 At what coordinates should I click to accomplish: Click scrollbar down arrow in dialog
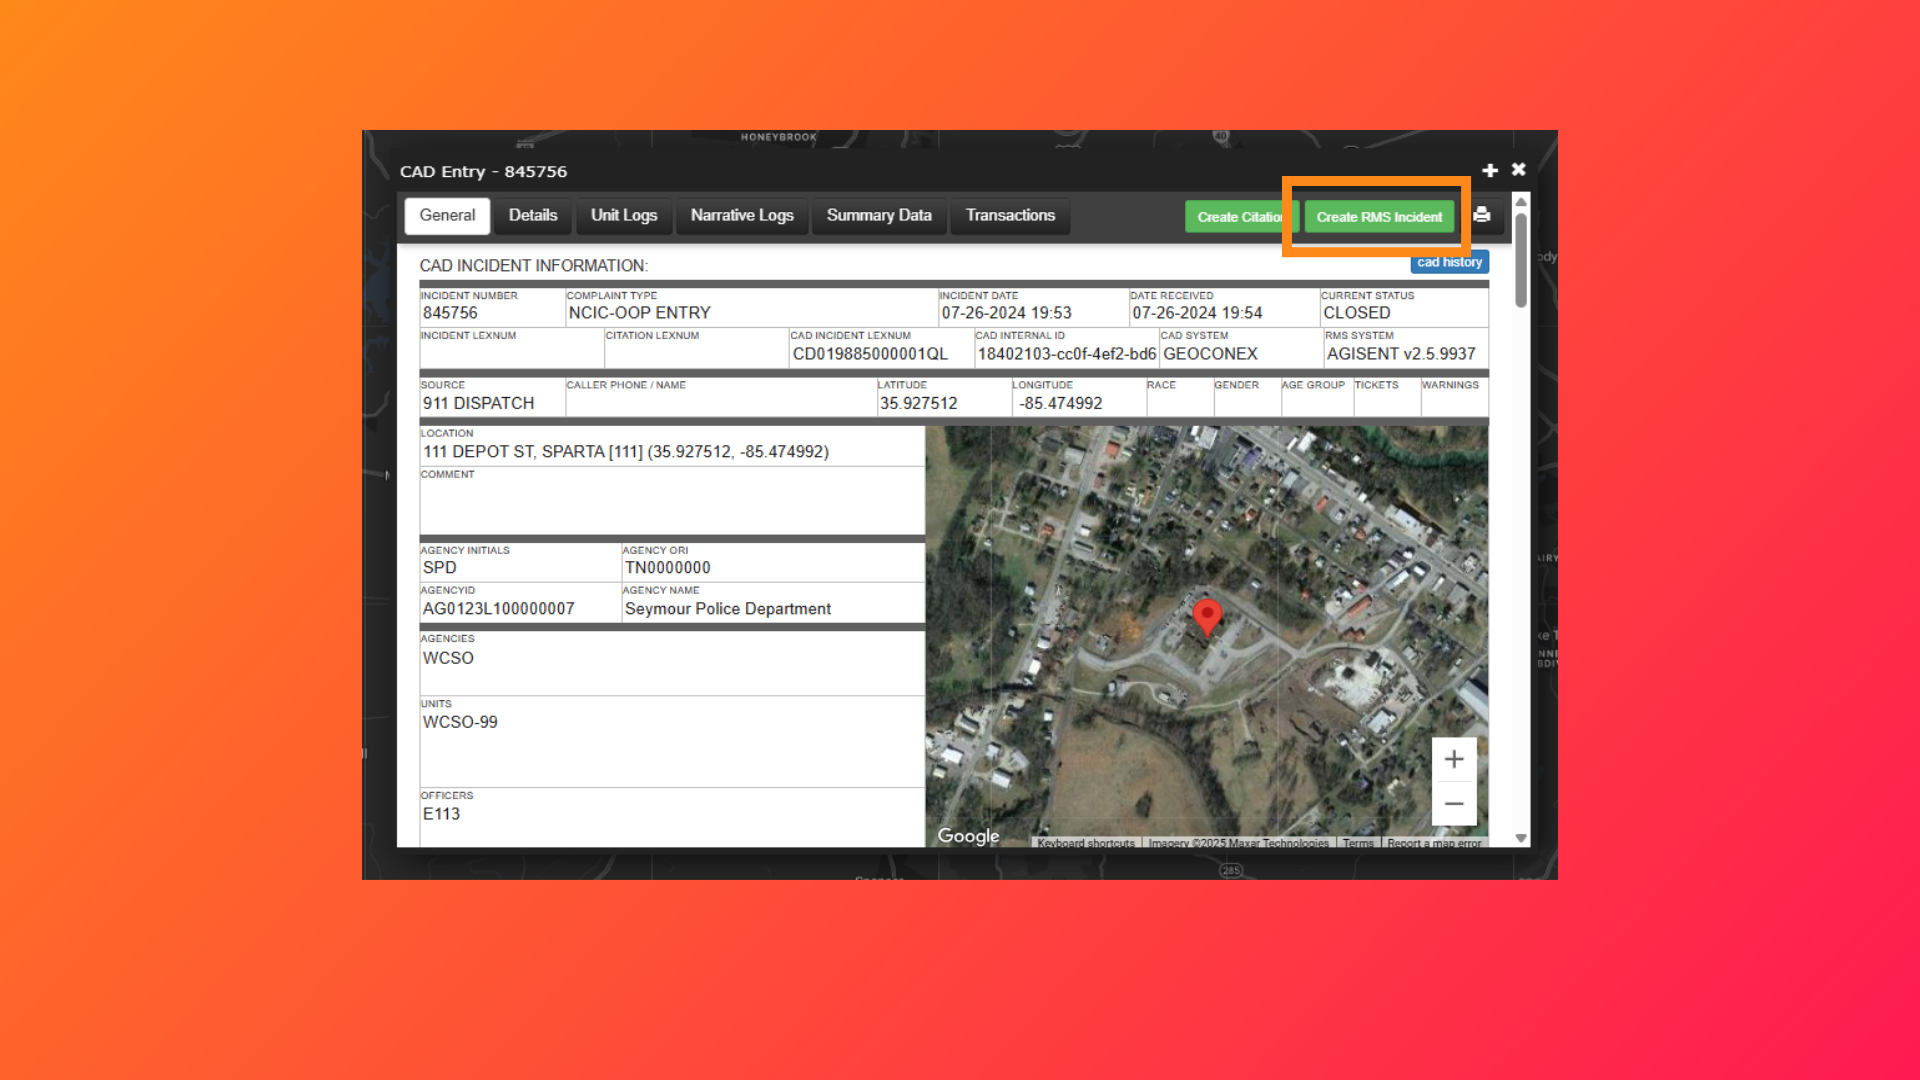[1521, 839]
